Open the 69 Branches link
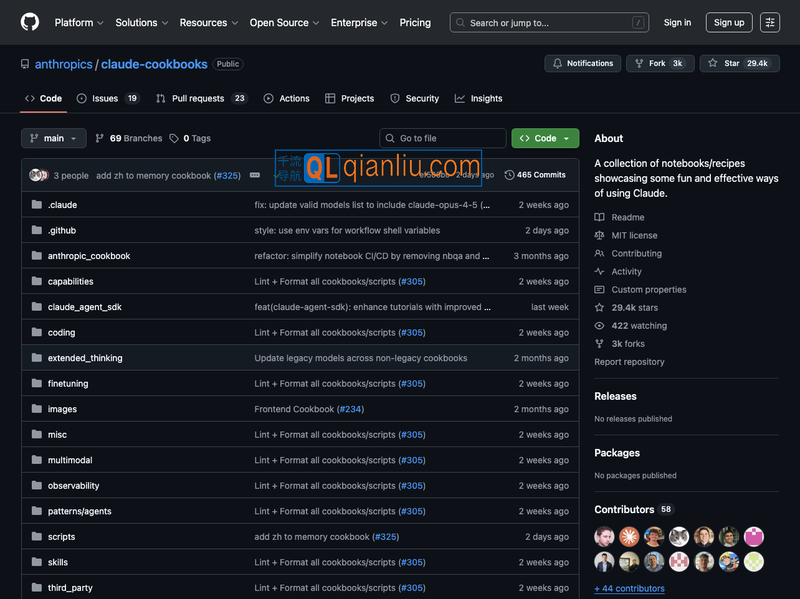Image resolution: width=800 pixels, height=599 pixels. [128, 138]
